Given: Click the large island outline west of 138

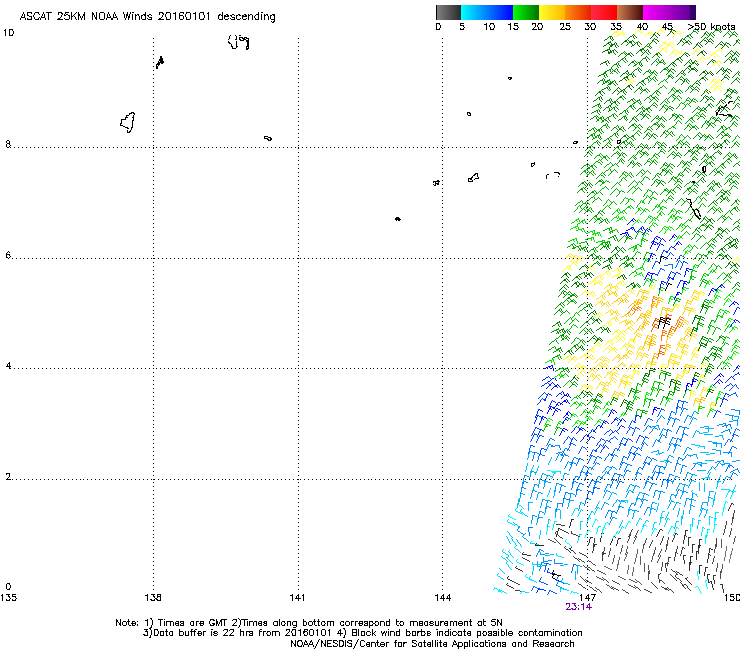Looking at the screenshot, I should pyautogui.click(x=128, y=122).
